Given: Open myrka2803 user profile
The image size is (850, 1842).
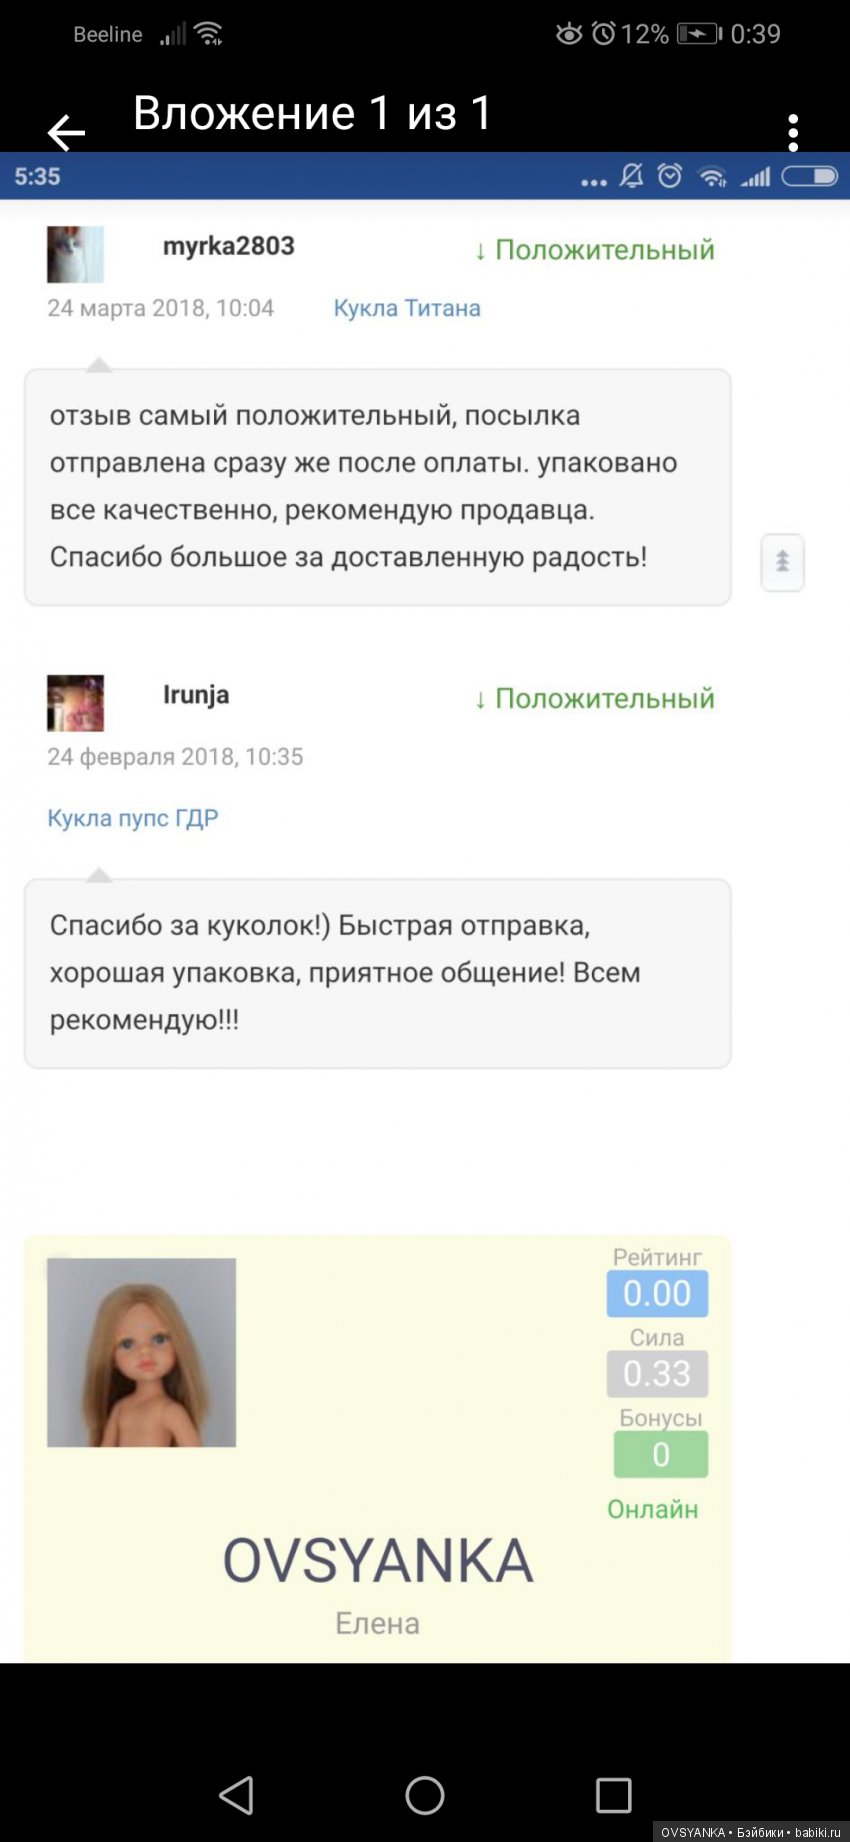Looking at the screenshot, I should point(228,246).
